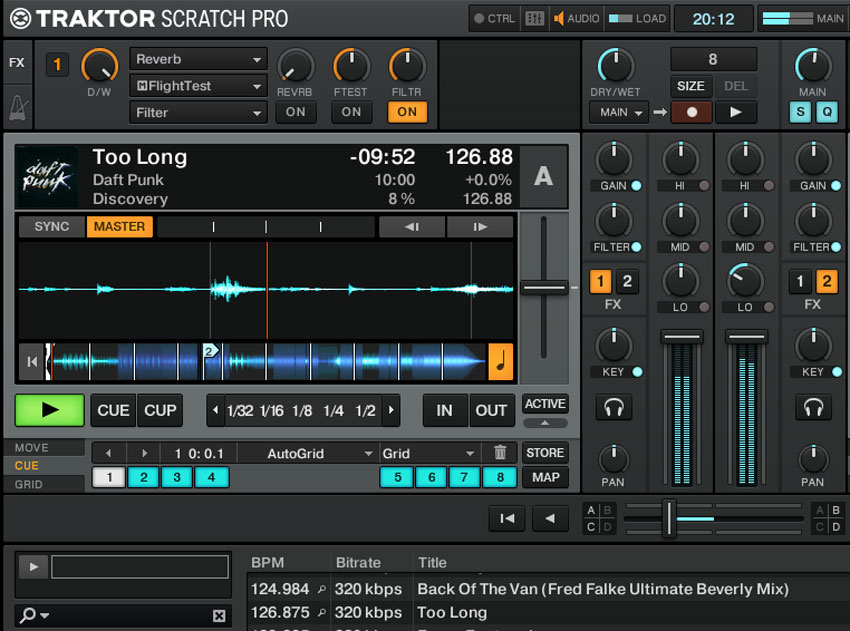Switch to the MOVE tab
The image size is (850, 631).
[x=44, y=448]
